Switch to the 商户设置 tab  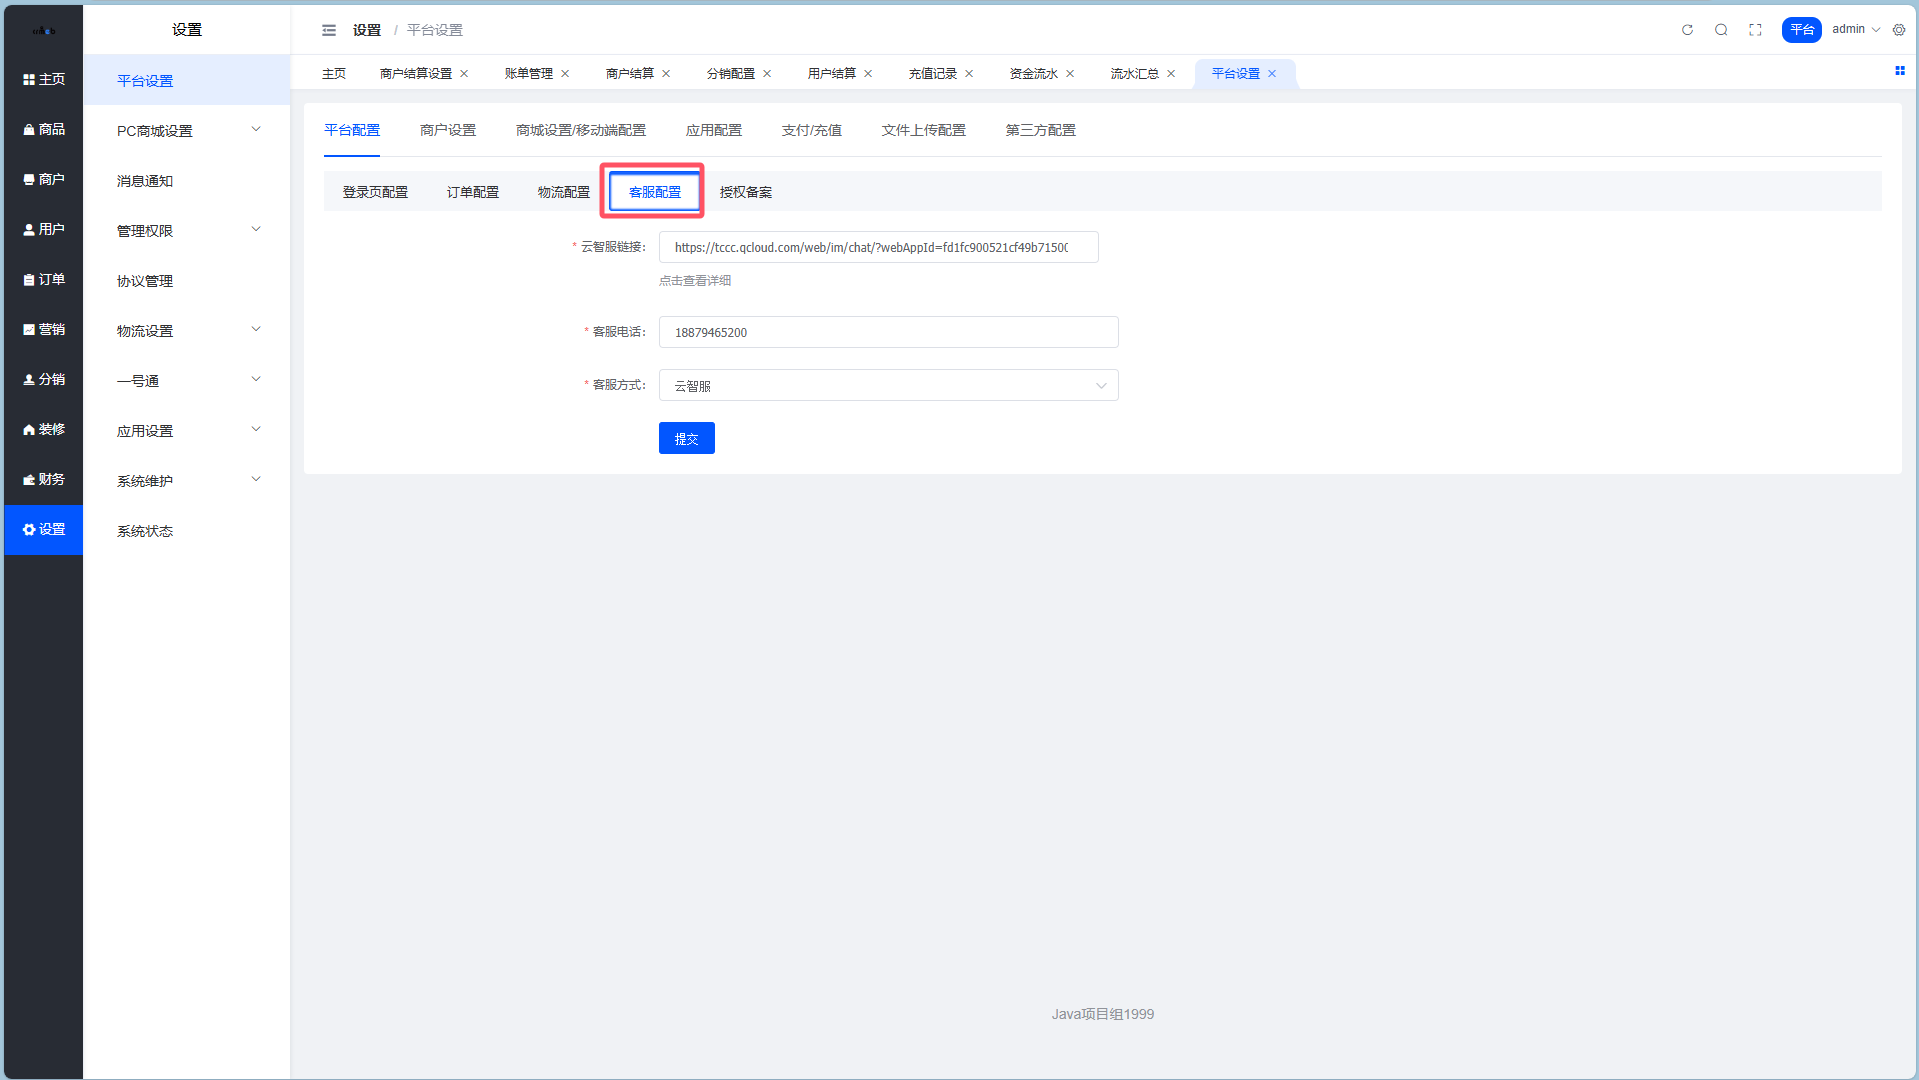click(447, 130)
